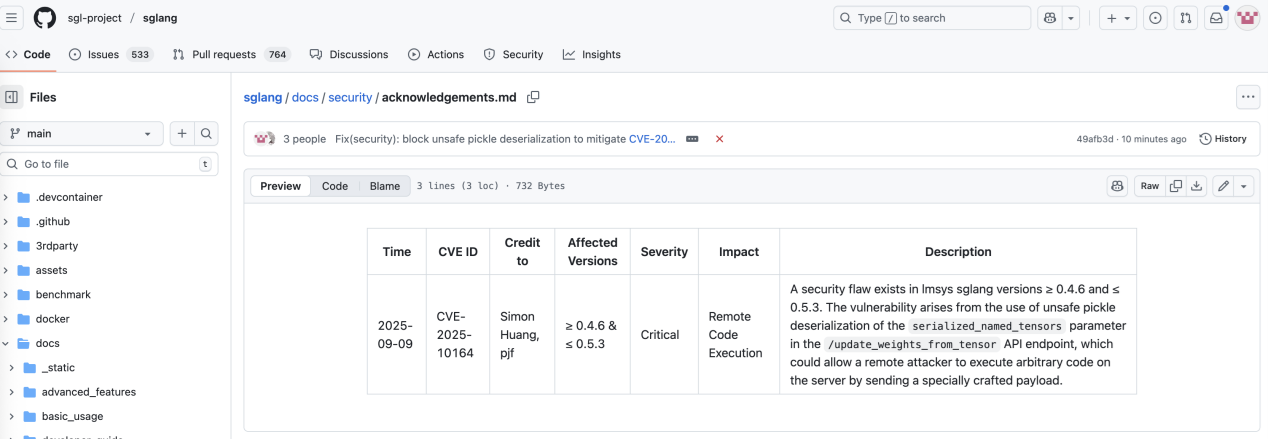Collapse the Files side panel
Screen dimensions: 1268x439
(x=12, y=97)
